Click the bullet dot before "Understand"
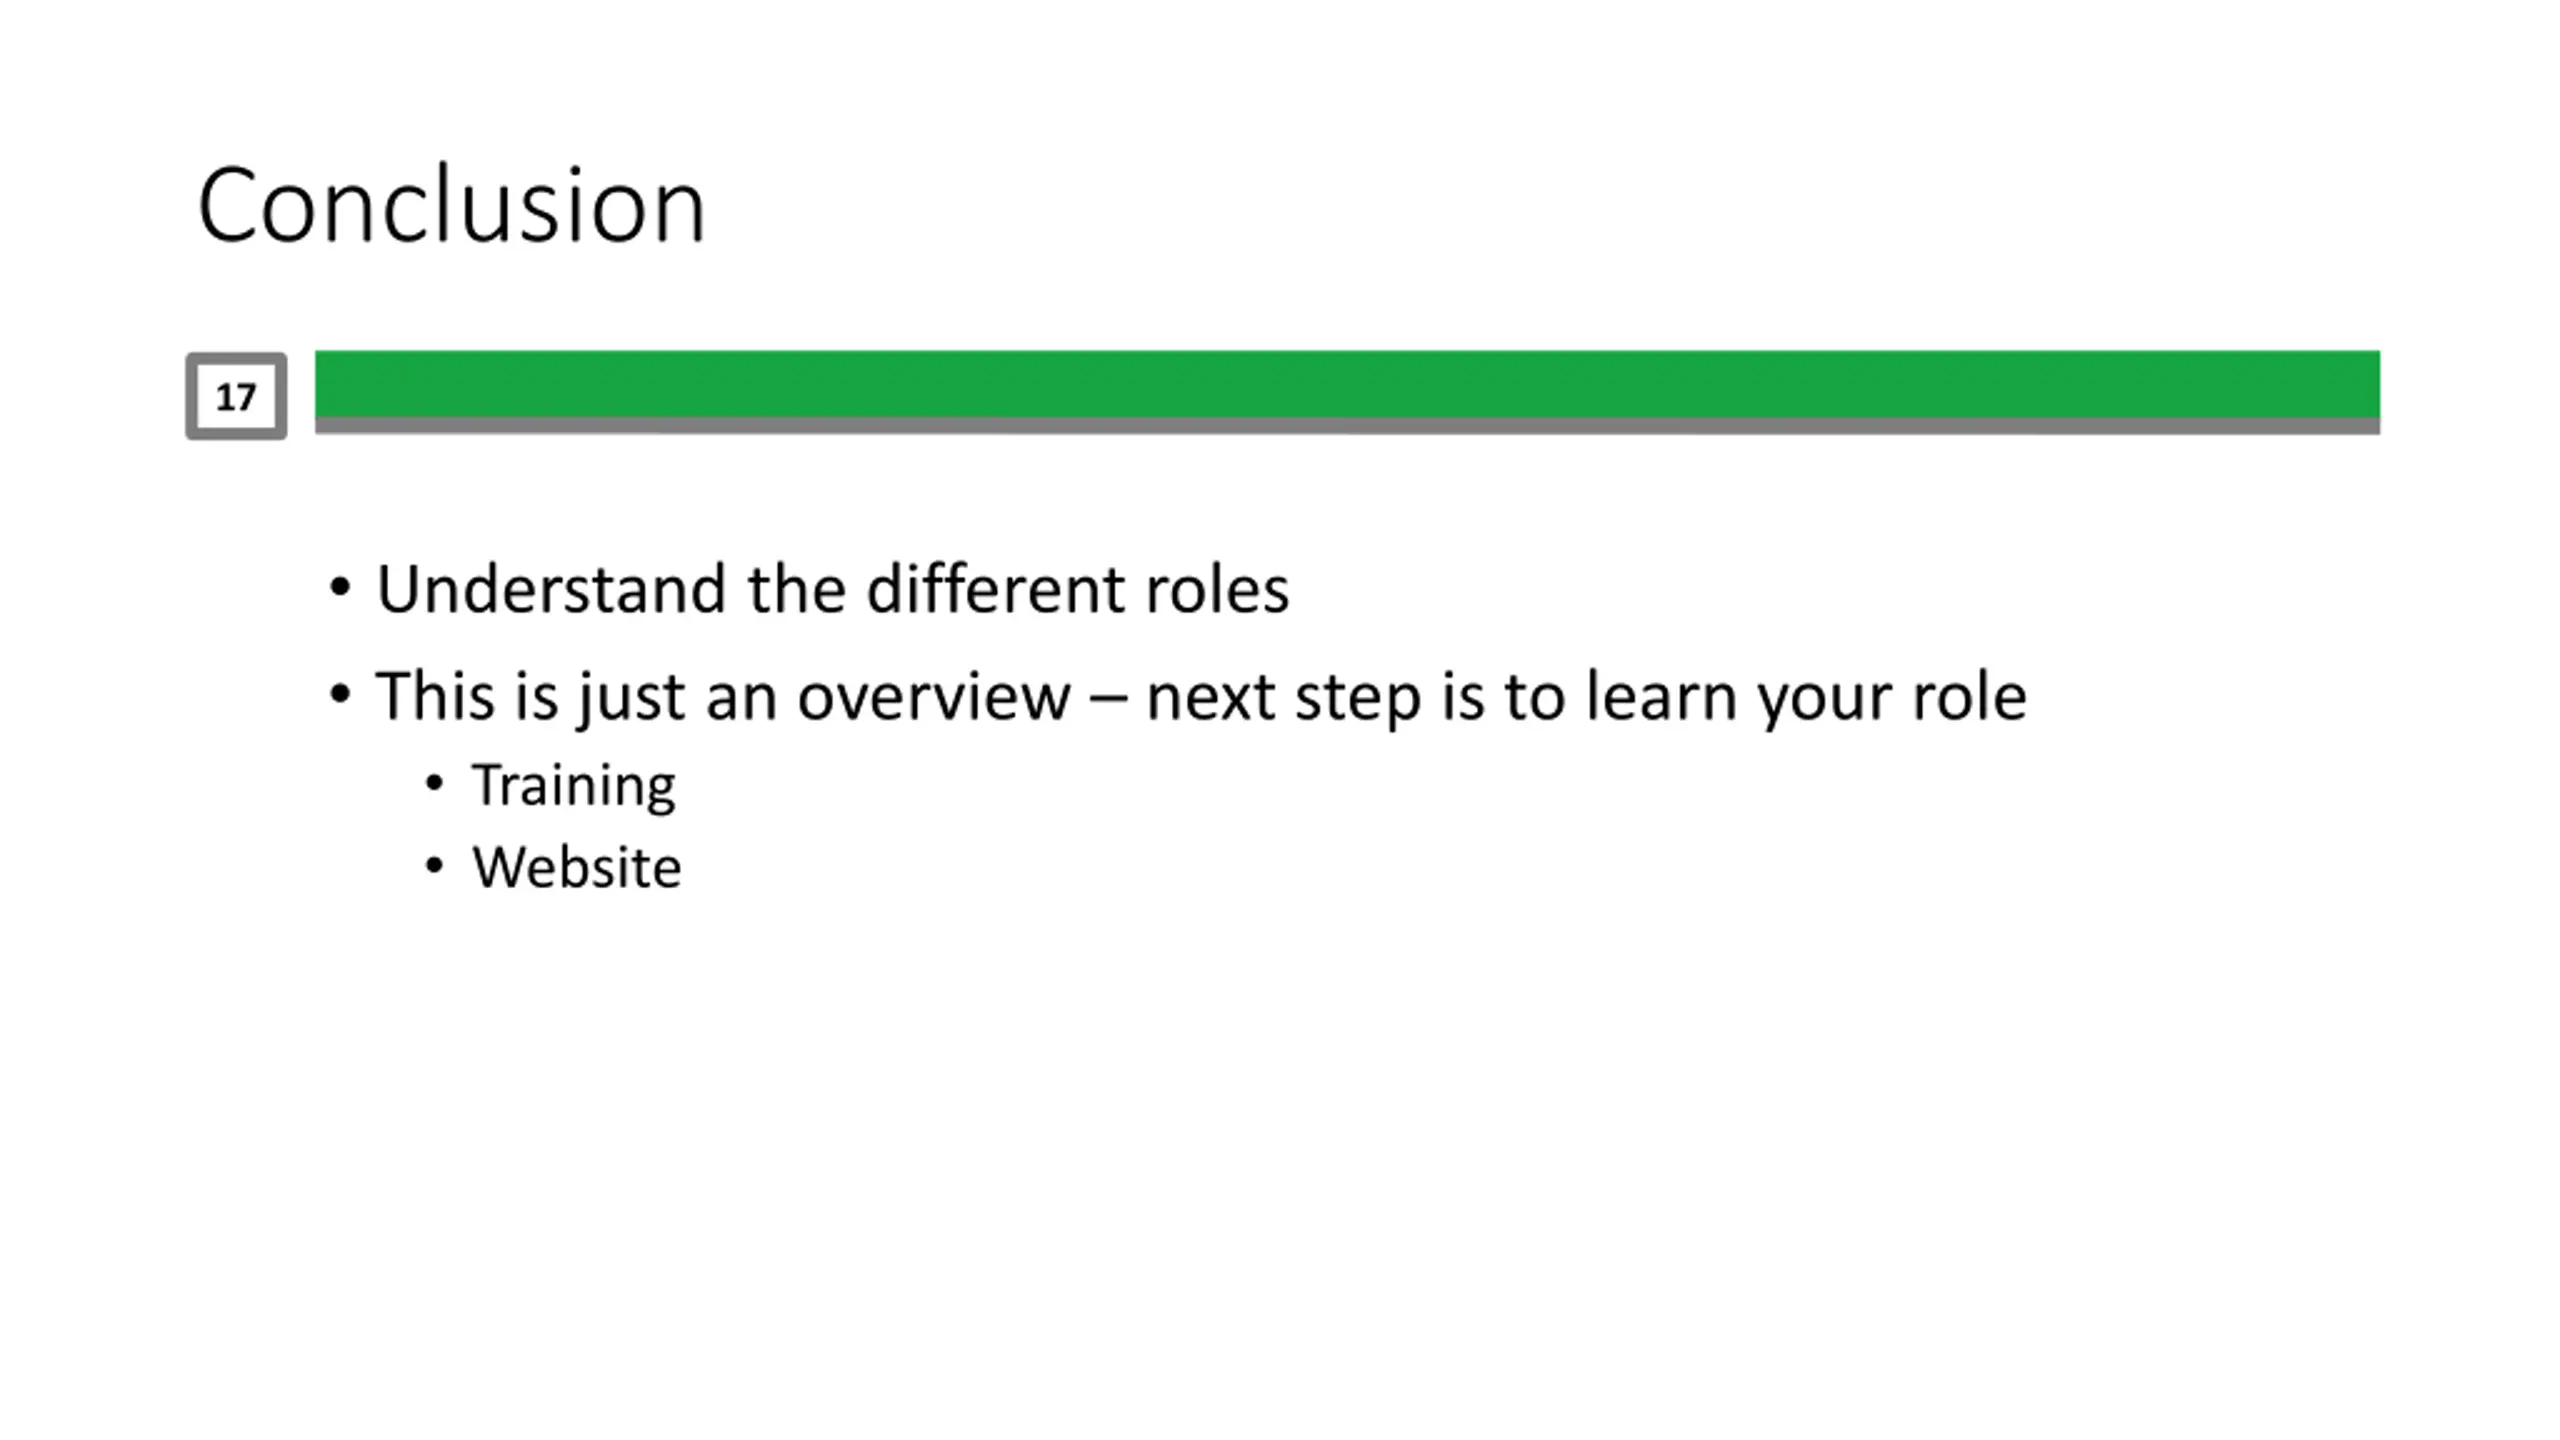Image resolution: width=2560 pixels, height=1440 pixels. point(340,588)
